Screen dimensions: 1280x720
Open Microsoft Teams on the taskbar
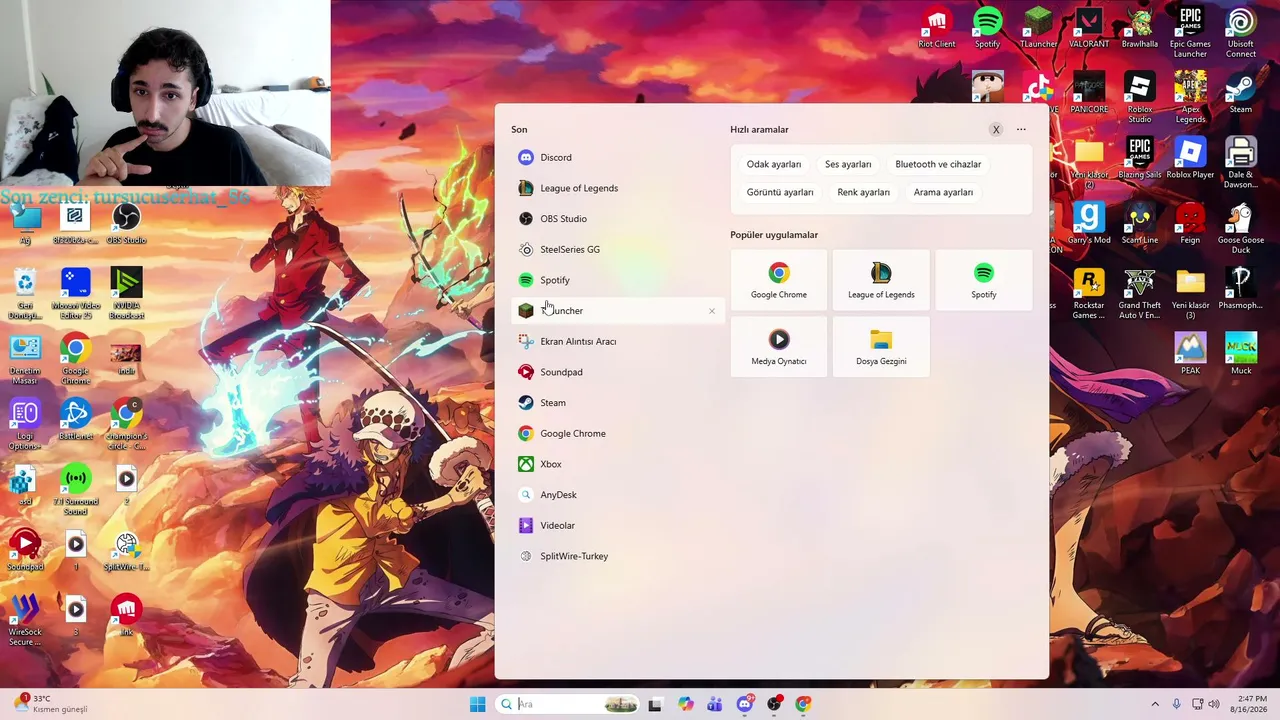[x=714, y=704]
